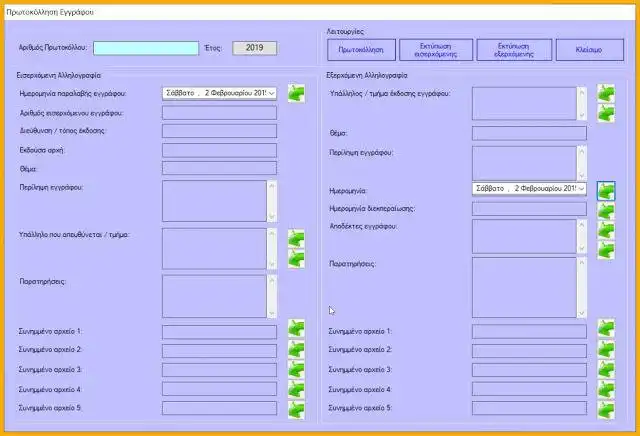This screenshot has width=640, height=436.
Task: Click into outgoing Περίληψη εγγράφου text area
Action: (524, 163)
